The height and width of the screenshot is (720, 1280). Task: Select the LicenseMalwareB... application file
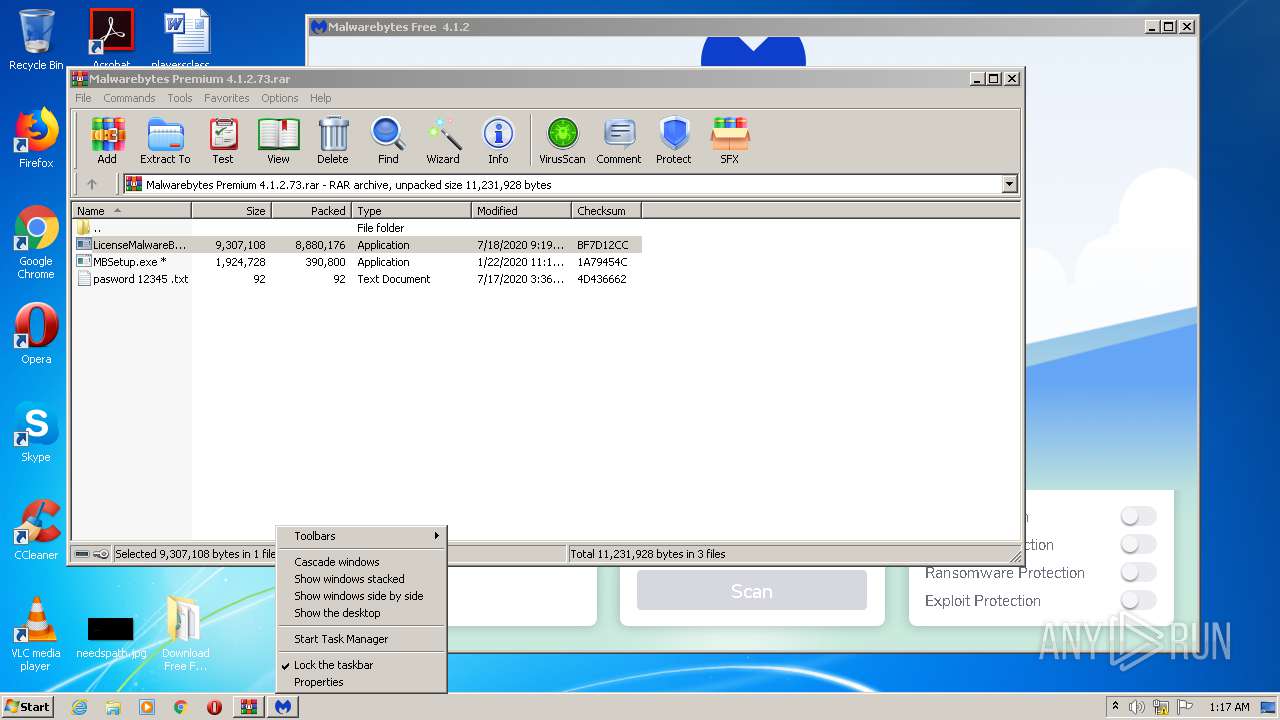tap(357, 245)
